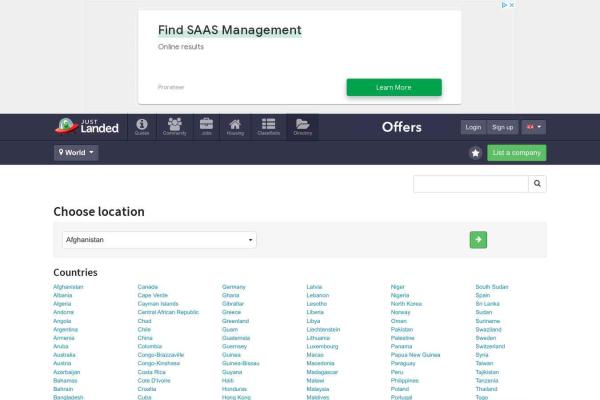Open the language flag dropdown

533,127
